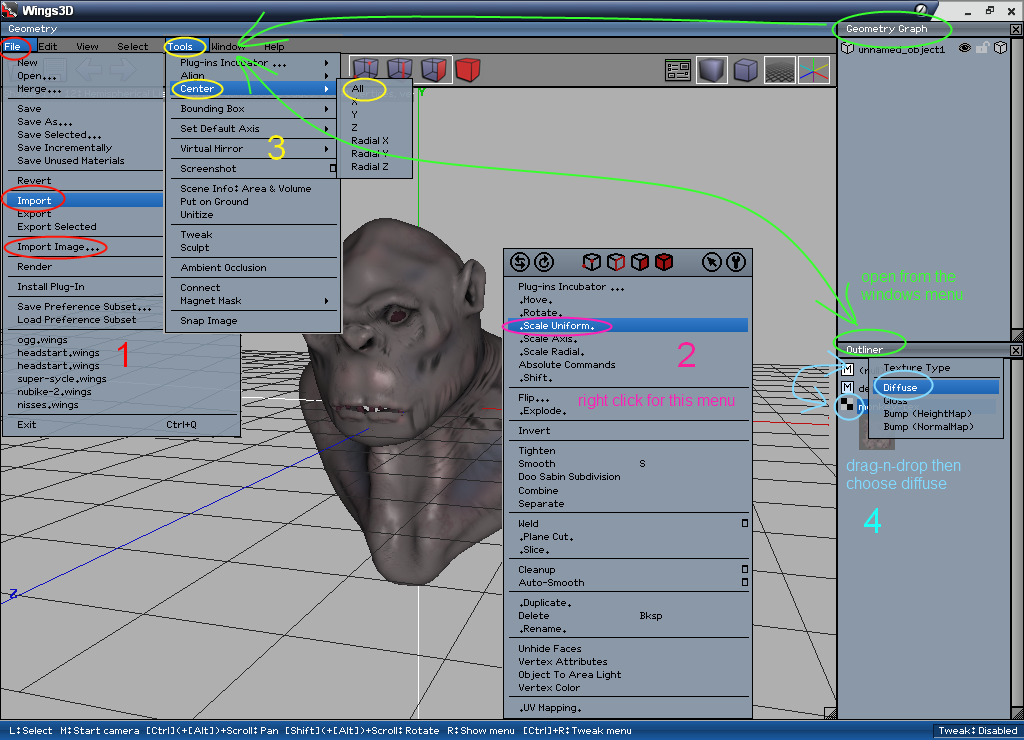Choose edge mode icon in context menu header
This screenshot has width=1024, height=740.
616,263
